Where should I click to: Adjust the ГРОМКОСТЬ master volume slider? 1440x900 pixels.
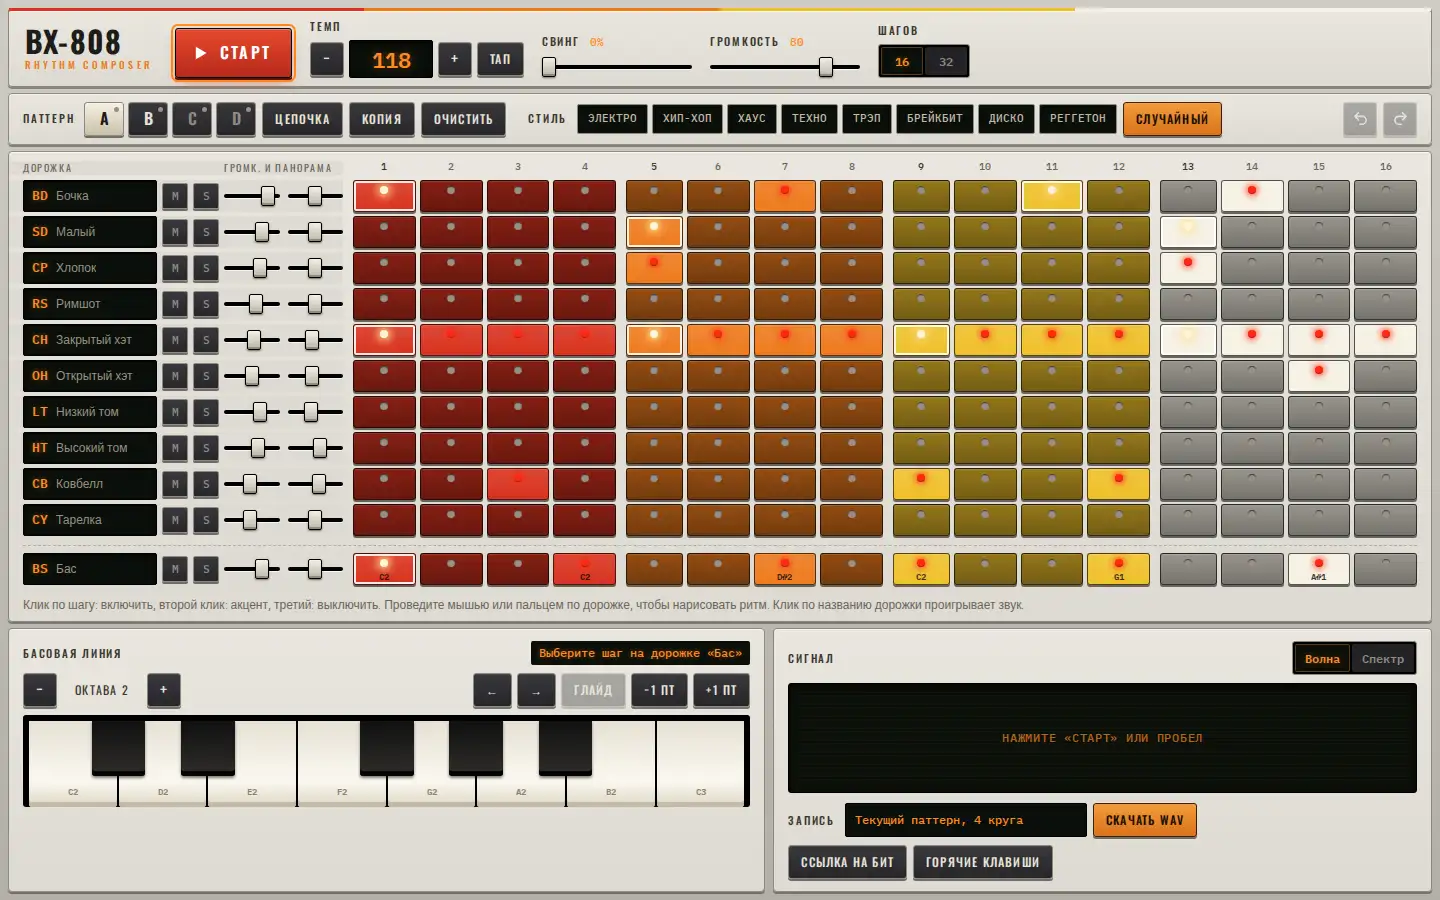[785, 67]
